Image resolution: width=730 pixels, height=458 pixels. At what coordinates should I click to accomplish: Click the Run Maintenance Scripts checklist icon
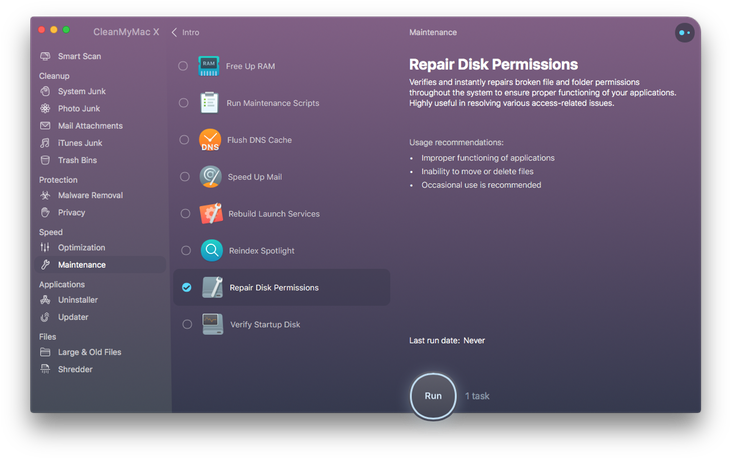pos(210,103)
